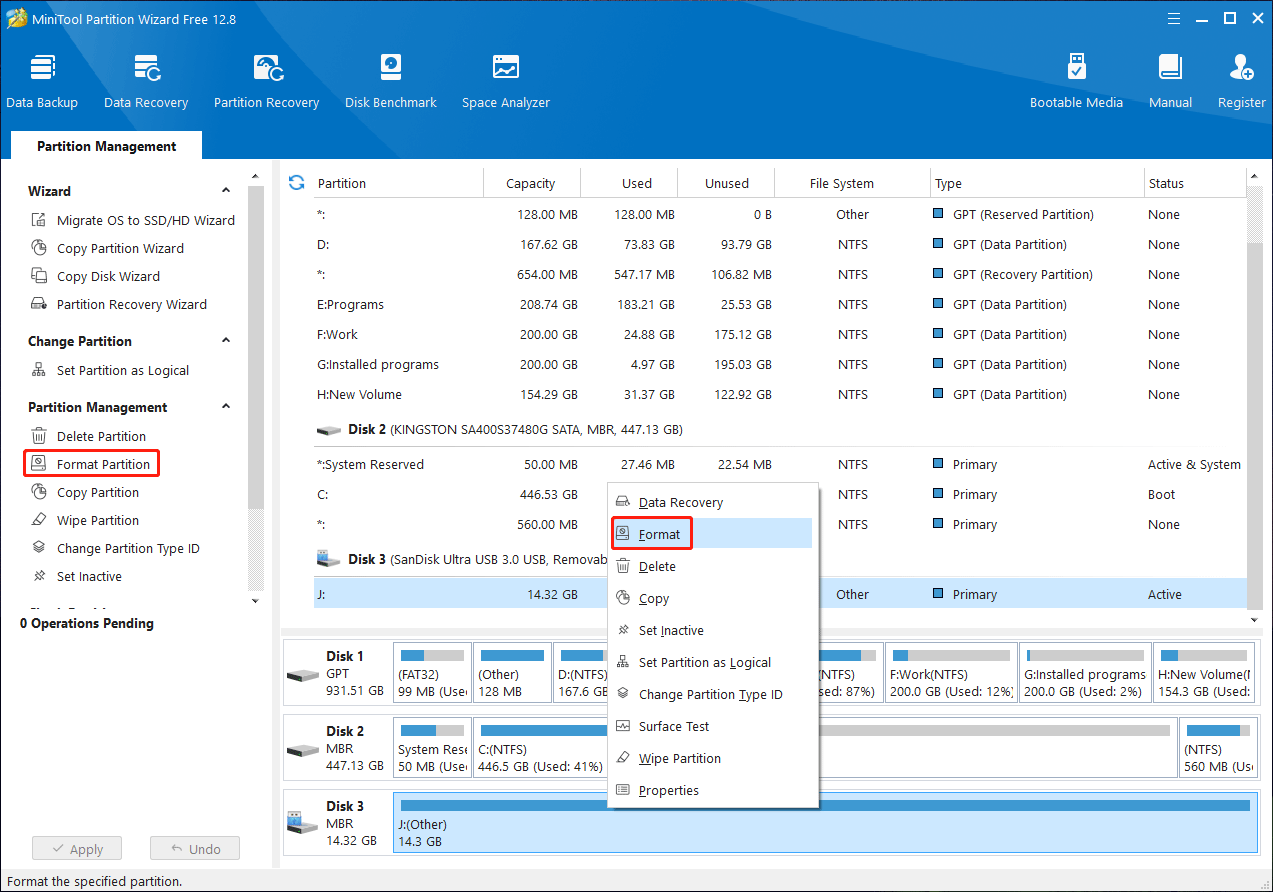Image resolution: width=1273 pixels, height=892 pixels.
Task: Refresh the partition list with the refresh icon
Action: tap(296, 182)
